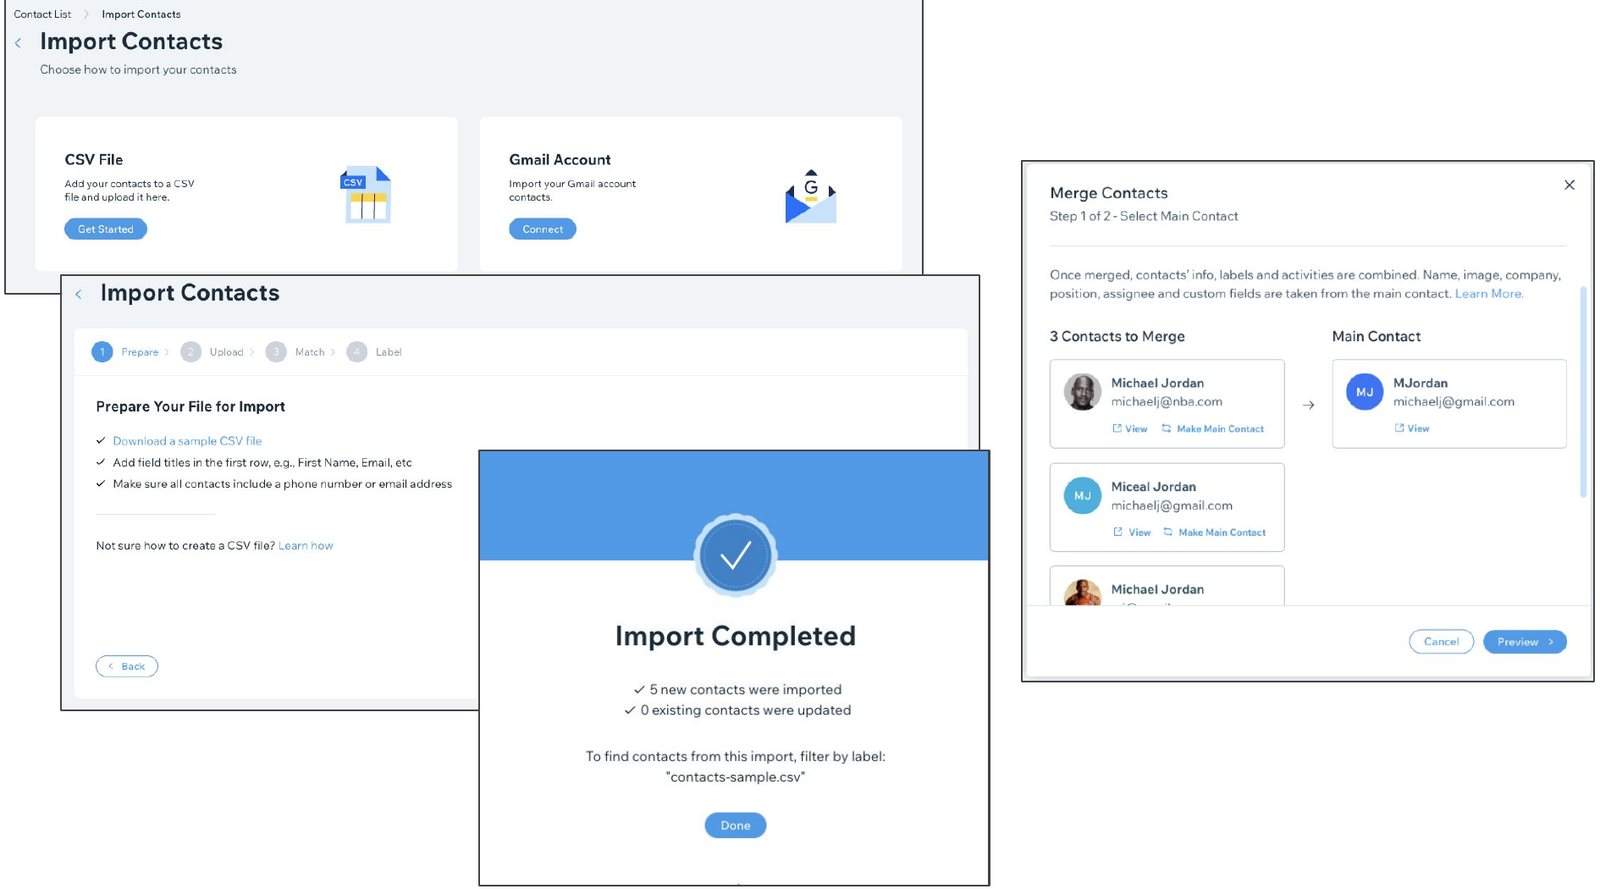Click the third Michael Jordan contact photo
Viewport: 1600px width, 889px height.
1082,593
